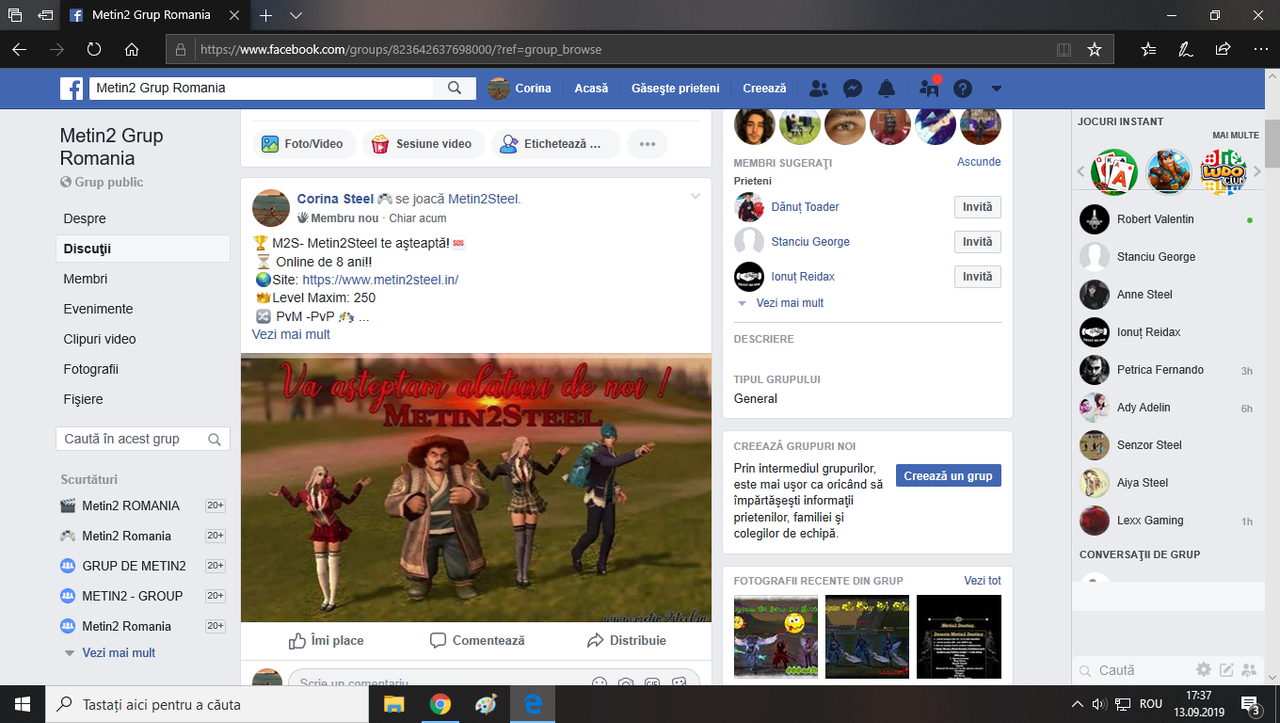Open the Facebook home logo
This screenshot has height=723, width=1280.
[x=72, y=89]
